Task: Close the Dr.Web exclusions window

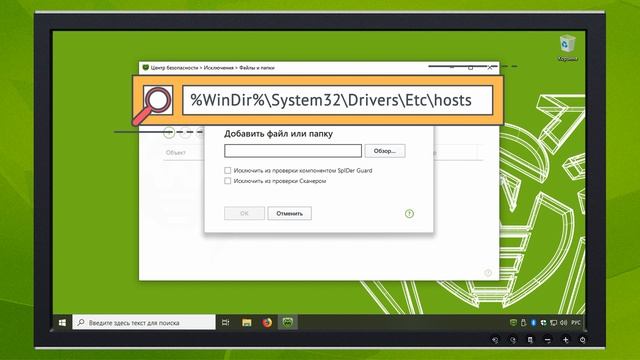Action: [x=490, y=68]
